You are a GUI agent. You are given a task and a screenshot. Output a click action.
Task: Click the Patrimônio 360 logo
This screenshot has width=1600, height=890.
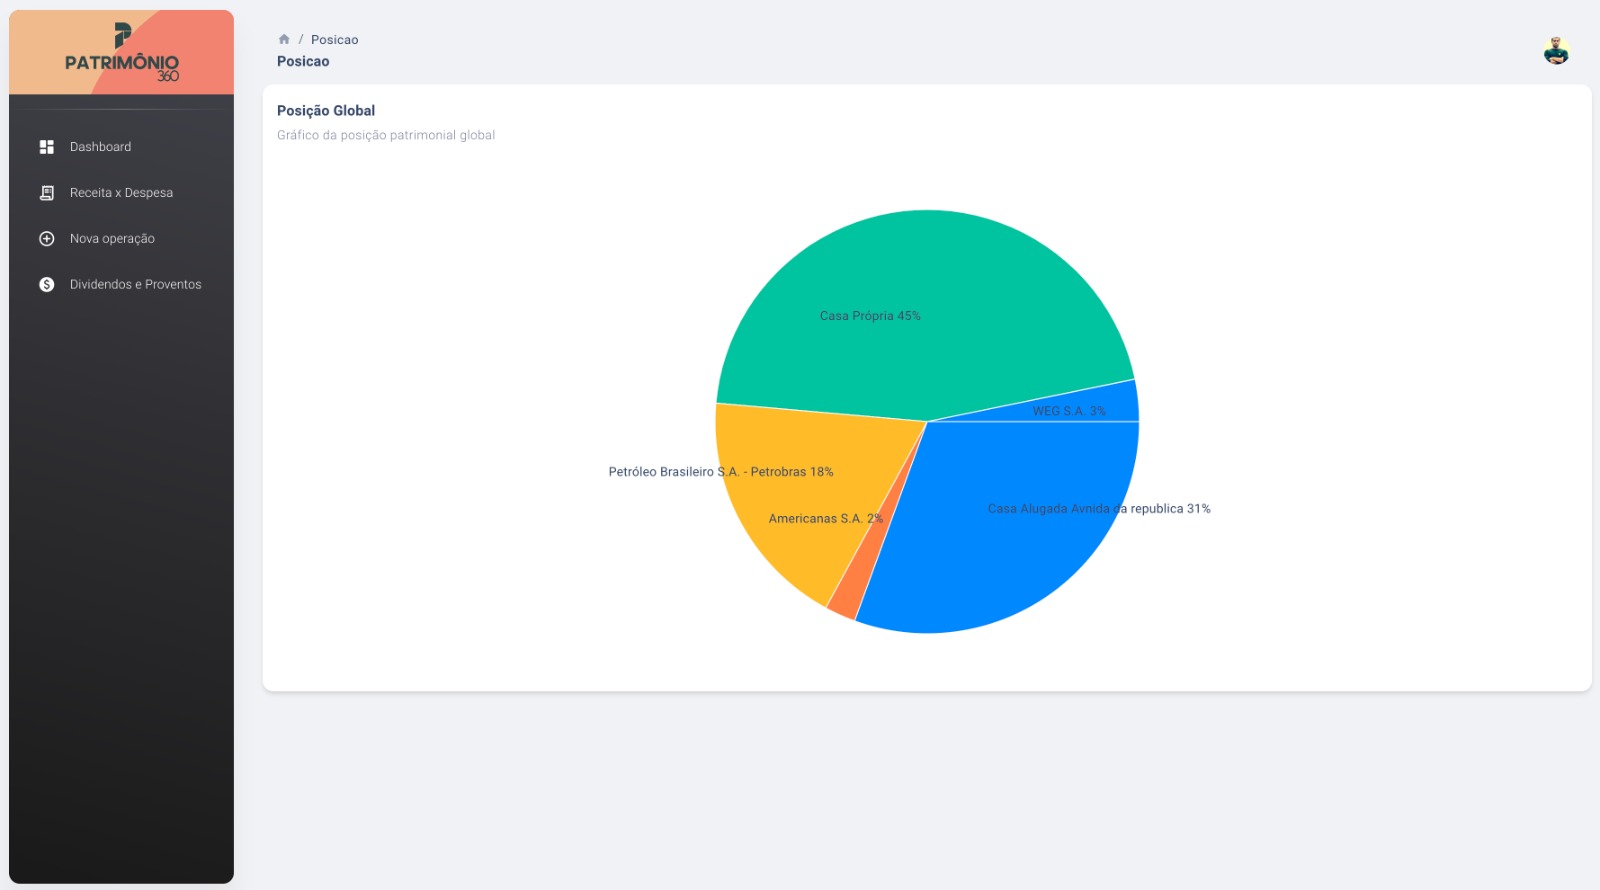click(121, 53)
